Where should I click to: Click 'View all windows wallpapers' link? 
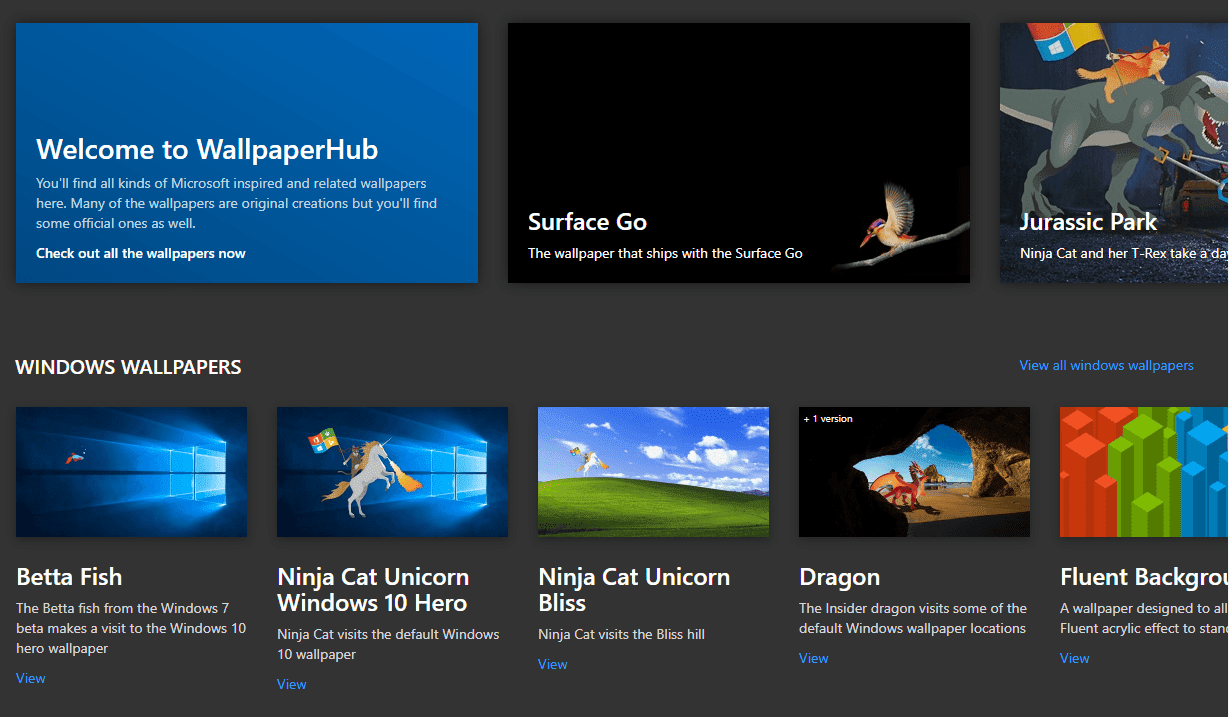pyautogui.click(x=1106, y=365)
